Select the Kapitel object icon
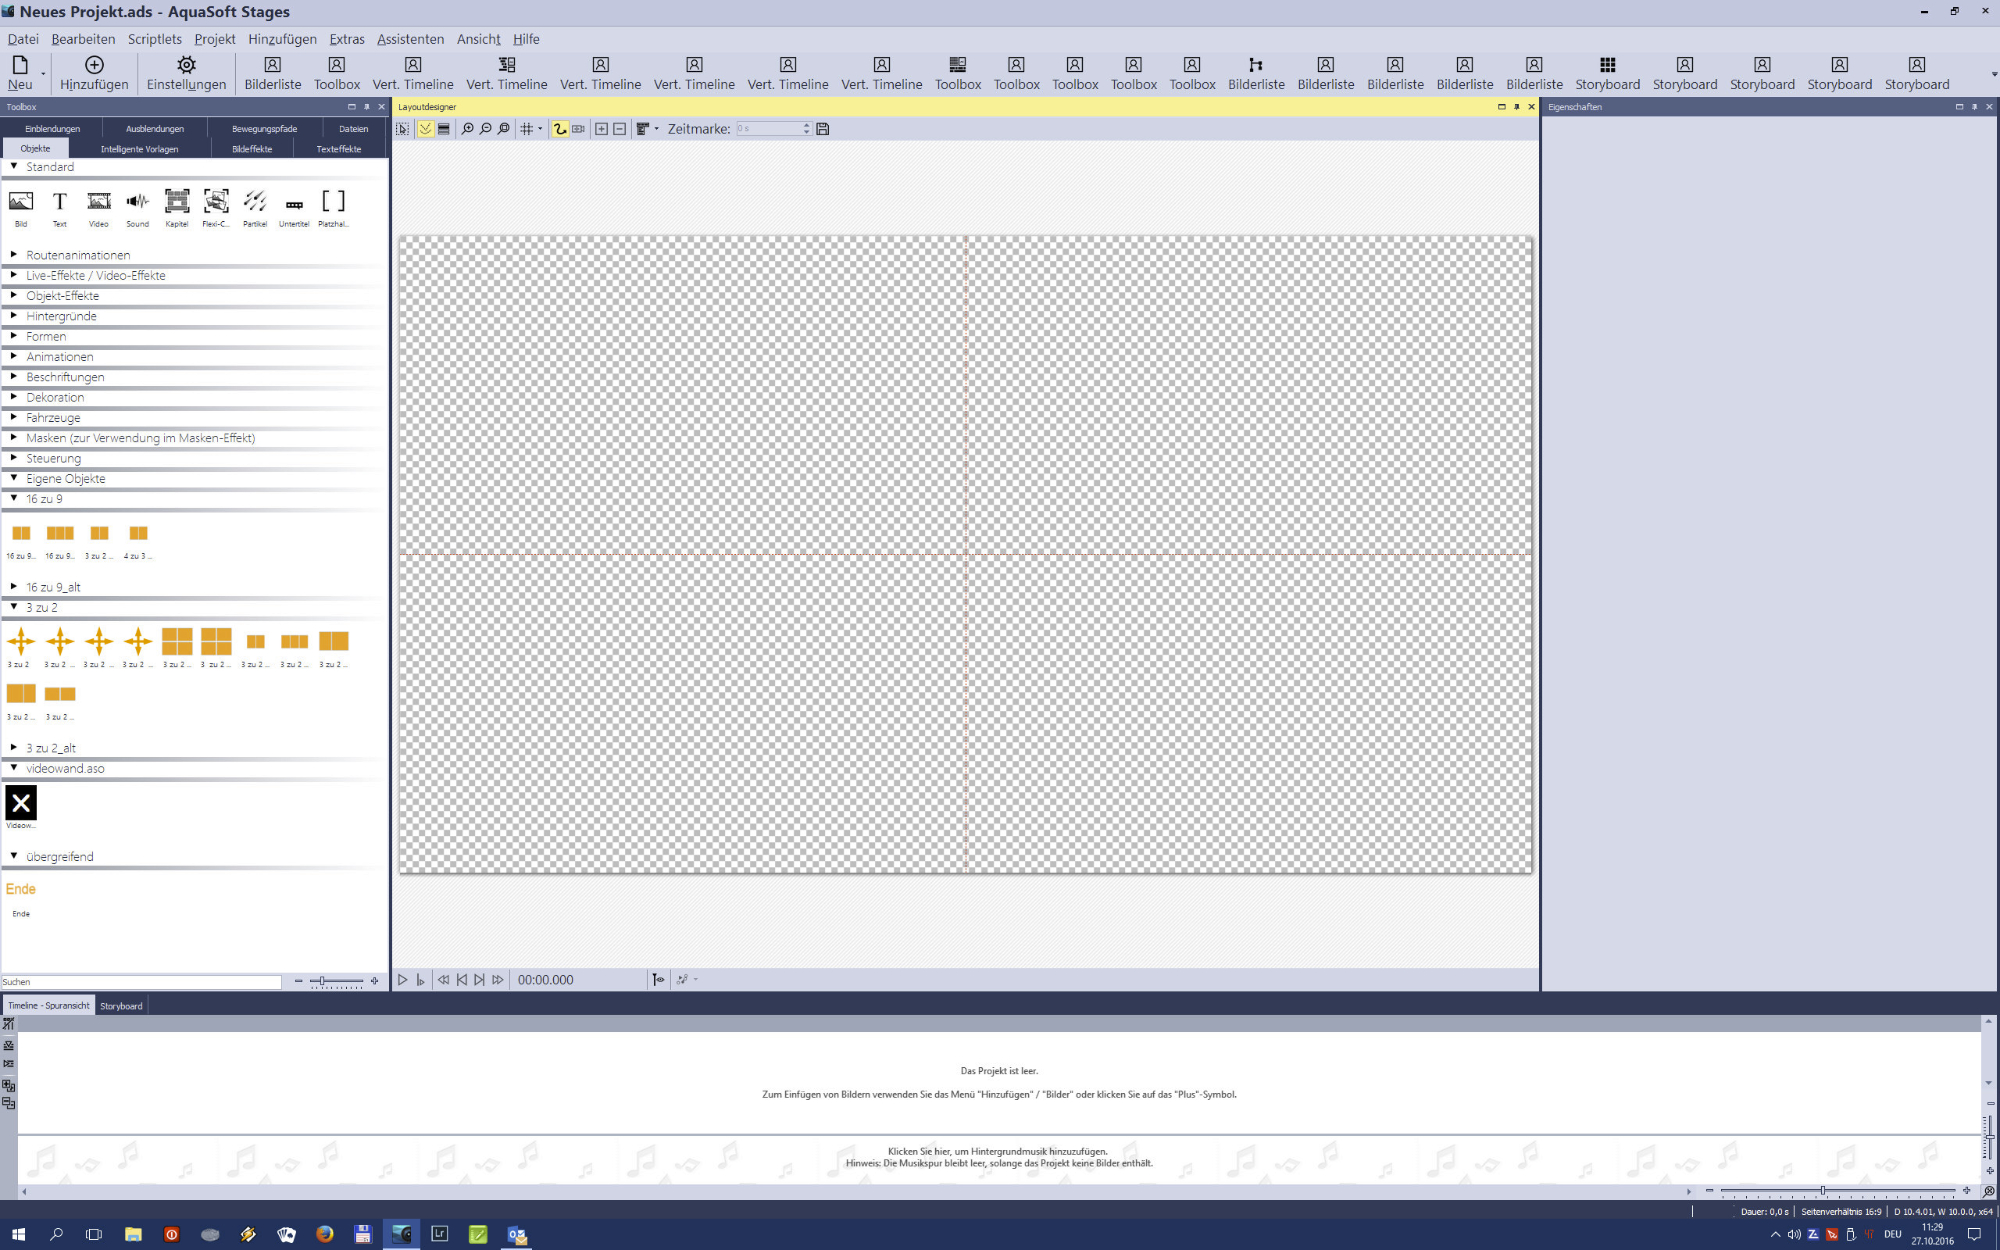This screenshot has width=2000, height=1250. [x=177, y=203]
